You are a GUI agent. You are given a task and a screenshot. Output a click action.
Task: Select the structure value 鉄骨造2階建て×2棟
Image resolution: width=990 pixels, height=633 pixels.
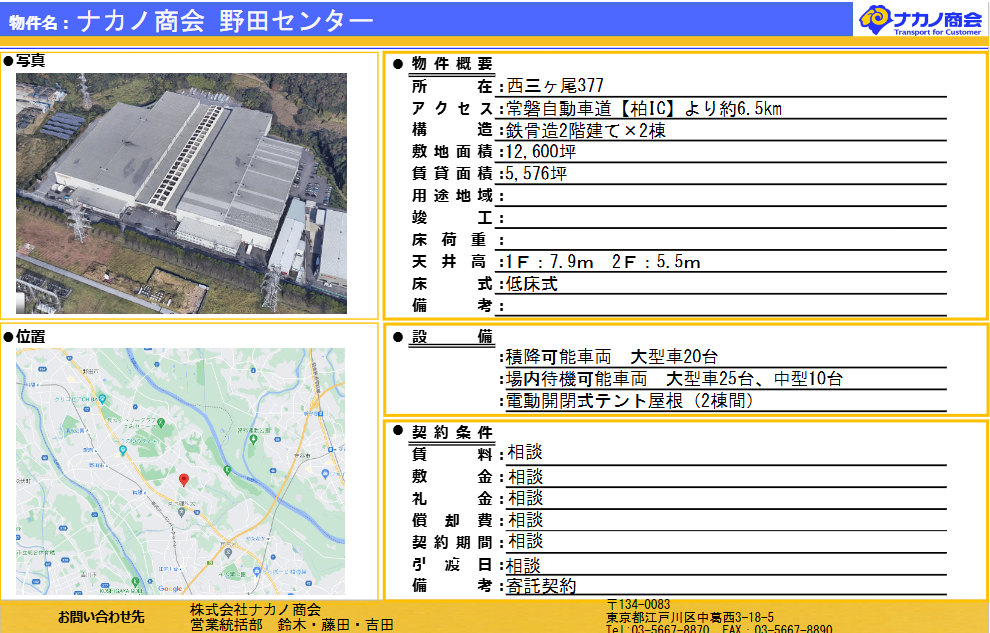[585, 131]
